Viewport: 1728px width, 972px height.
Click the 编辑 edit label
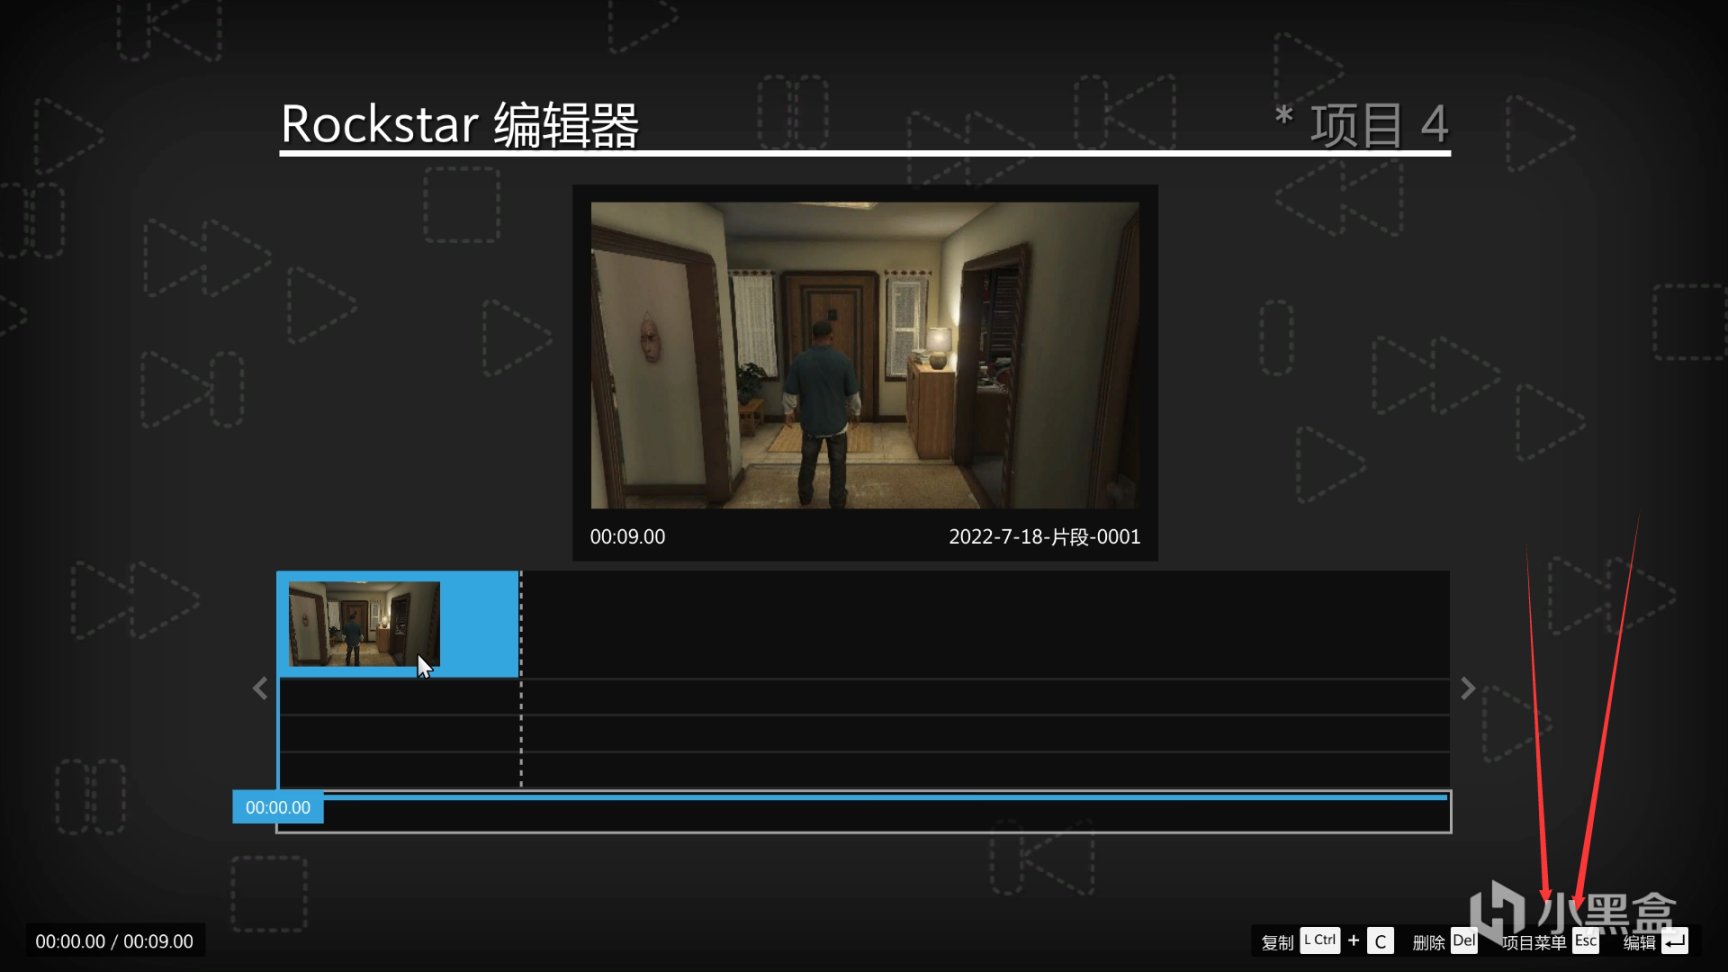click(1639, 942)
